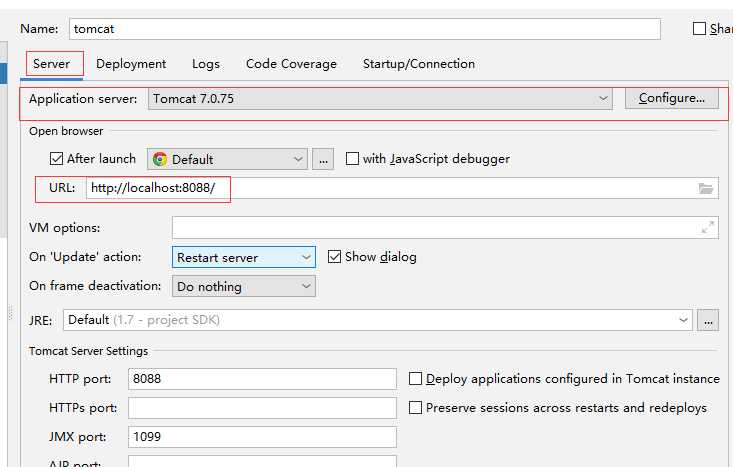Click the browse button next to JRE field
The image size is (733, 467).
(708, 320)
